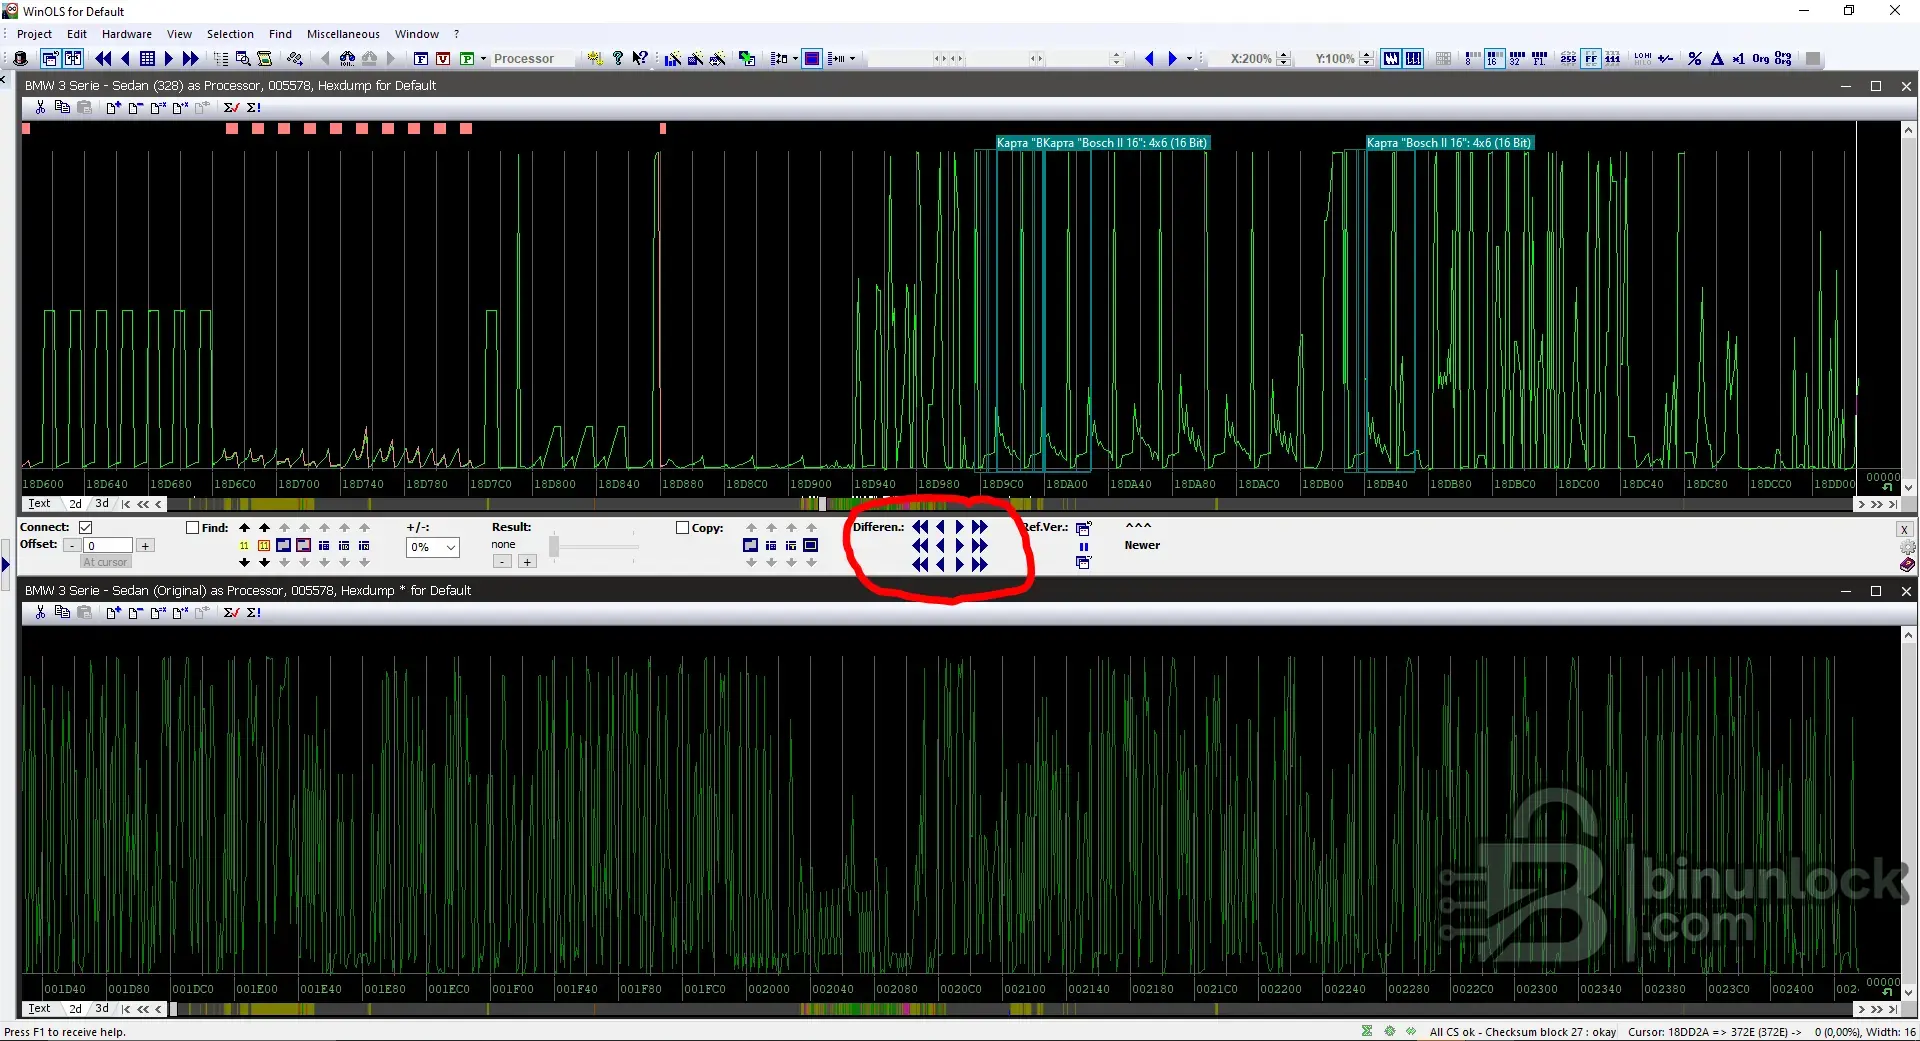Open the +/- percentage dropdown
The height and width of the screenshot is (1041, 1920).
pyautogui.click(x=451, y=547)
